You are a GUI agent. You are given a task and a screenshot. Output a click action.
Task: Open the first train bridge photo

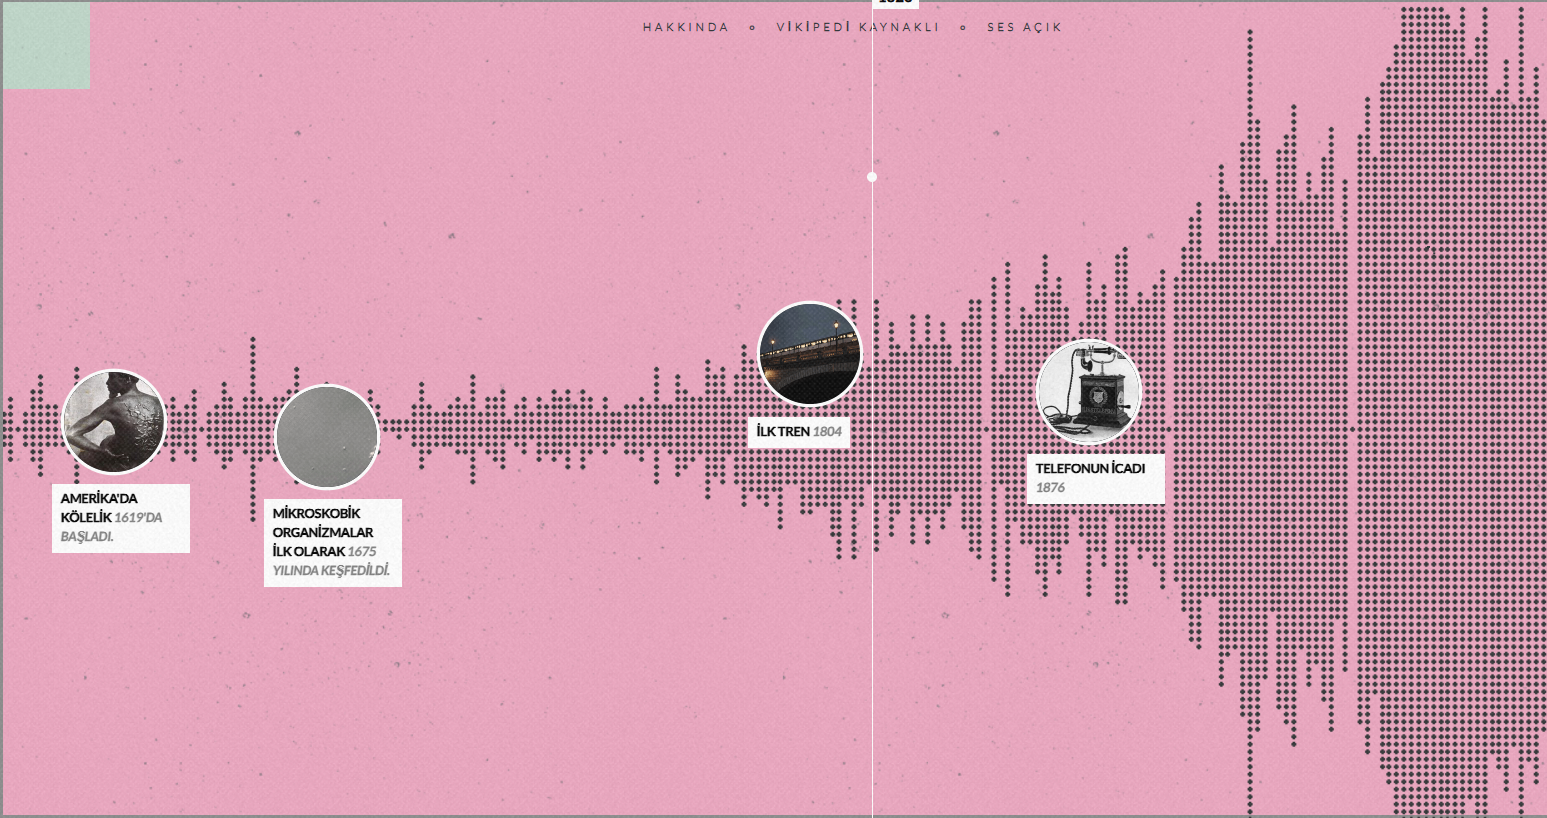coord(810,354)
